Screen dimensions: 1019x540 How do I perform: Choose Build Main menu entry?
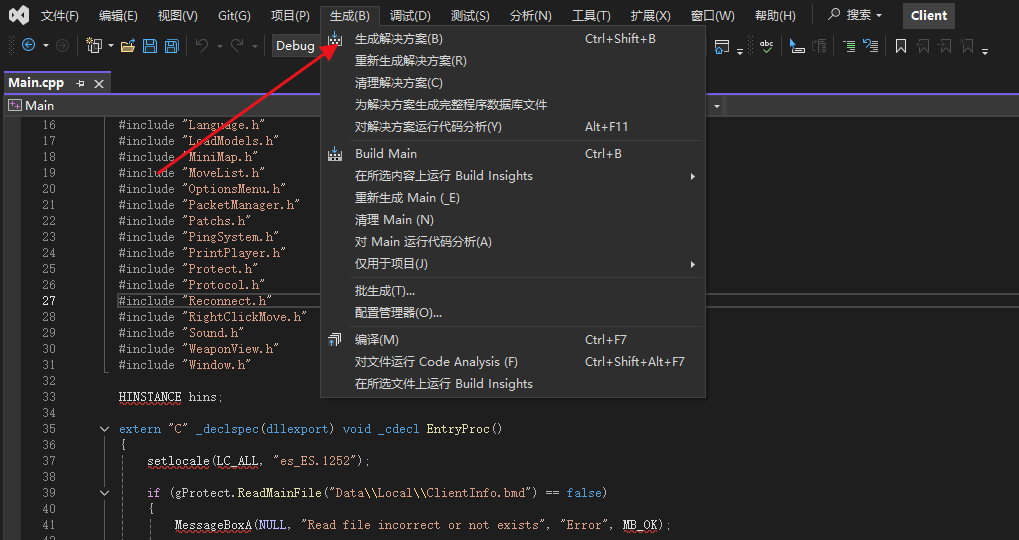coord(386,154)
